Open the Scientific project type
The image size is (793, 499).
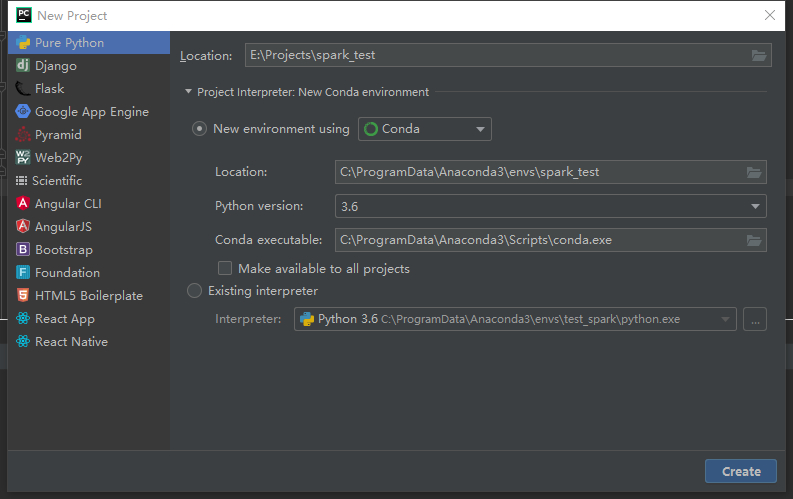[x=89, y=180]
